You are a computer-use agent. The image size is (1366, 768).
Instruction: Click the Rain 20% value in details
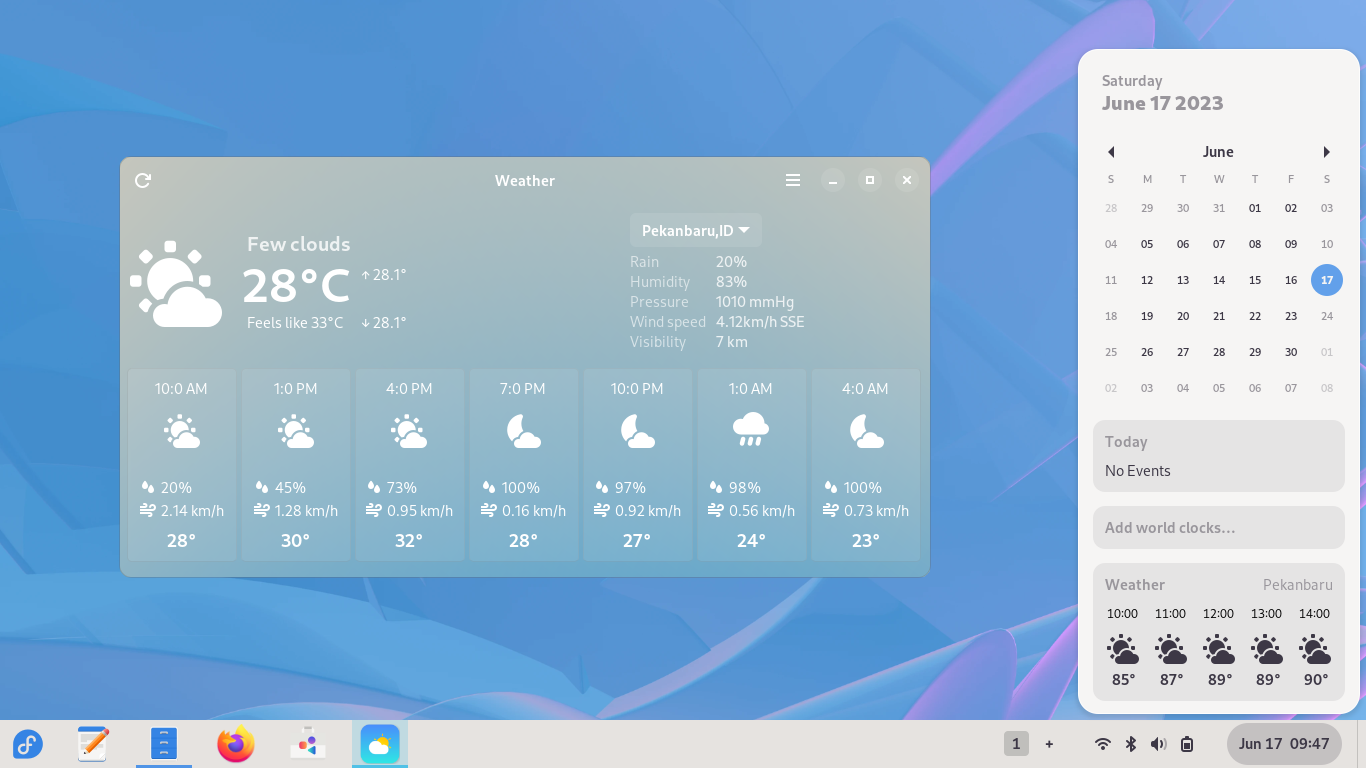(732, 262)
